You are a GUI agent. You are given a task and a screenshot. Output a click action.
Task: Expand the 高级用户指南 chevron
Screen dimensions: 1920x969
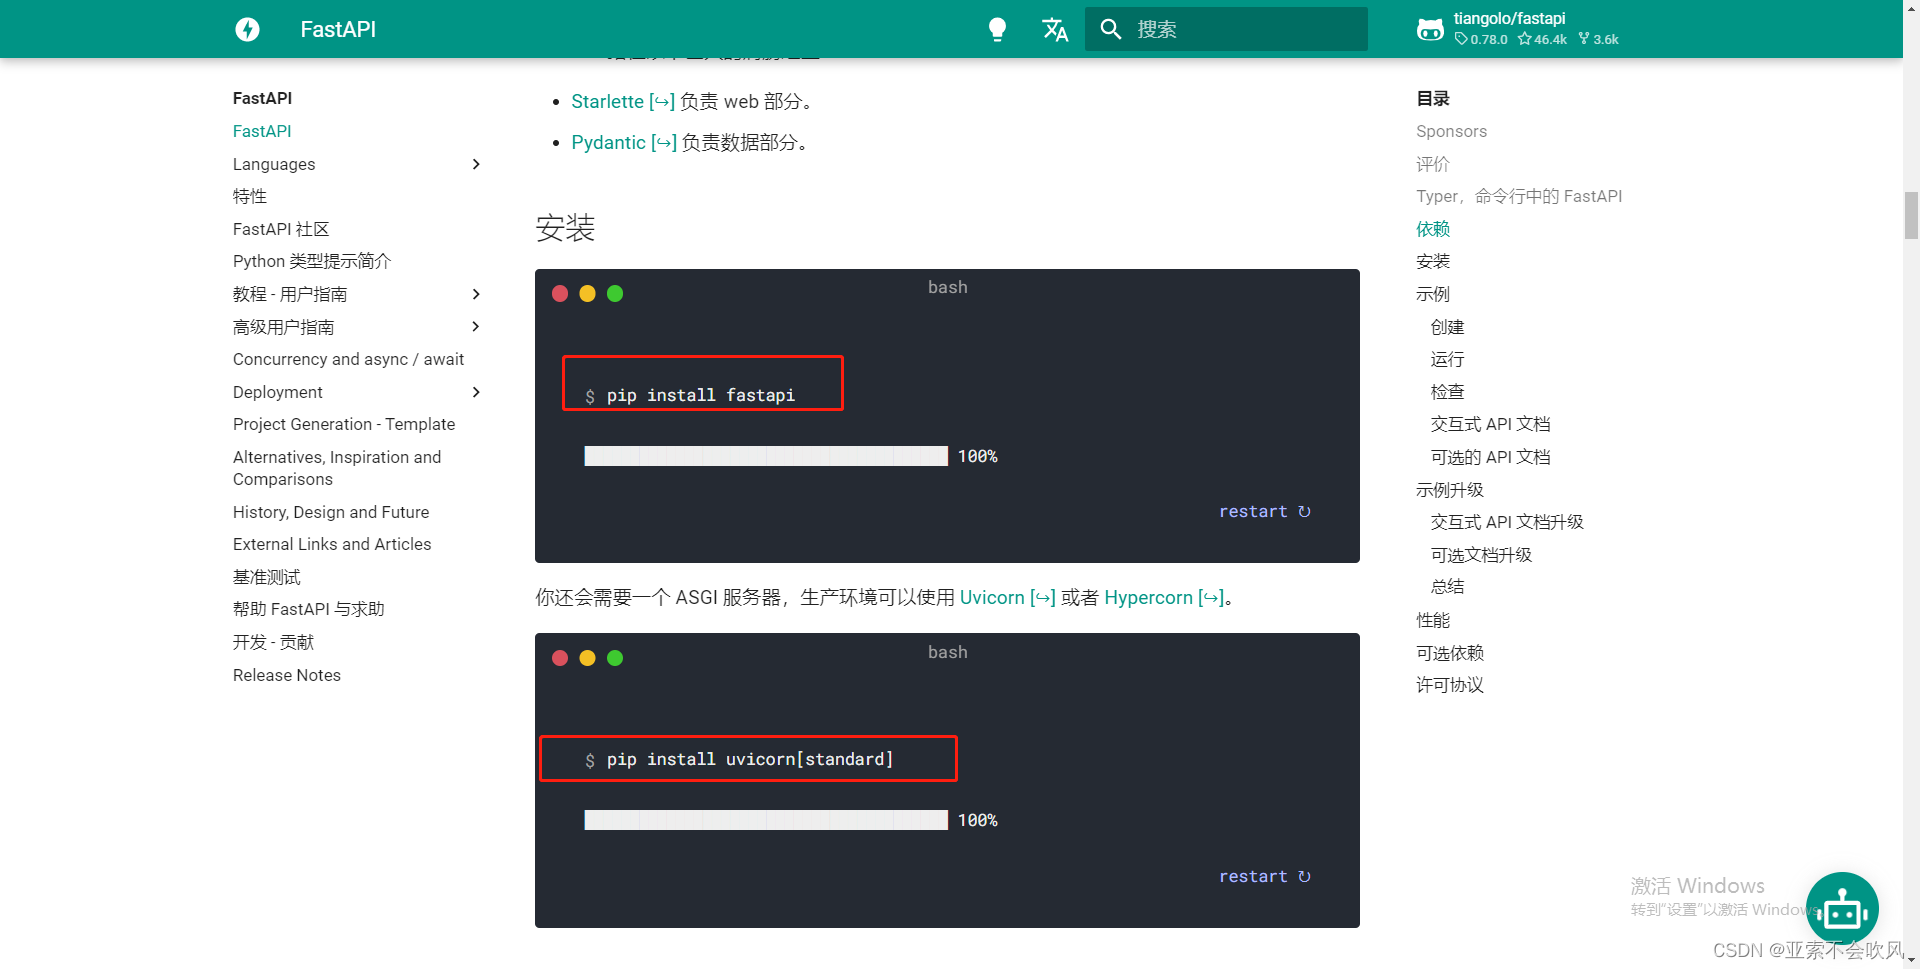coord(476,327)
